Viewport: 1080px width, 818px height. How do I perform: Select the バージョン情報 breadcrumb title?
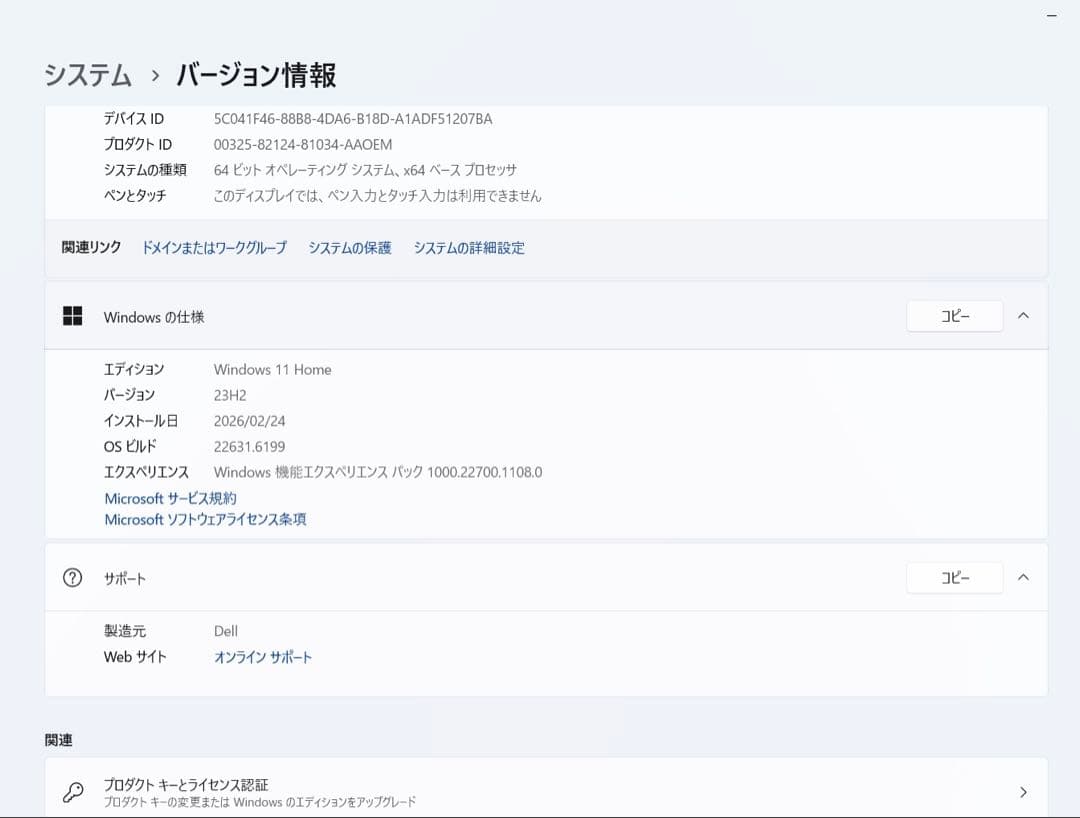point(256,76)
